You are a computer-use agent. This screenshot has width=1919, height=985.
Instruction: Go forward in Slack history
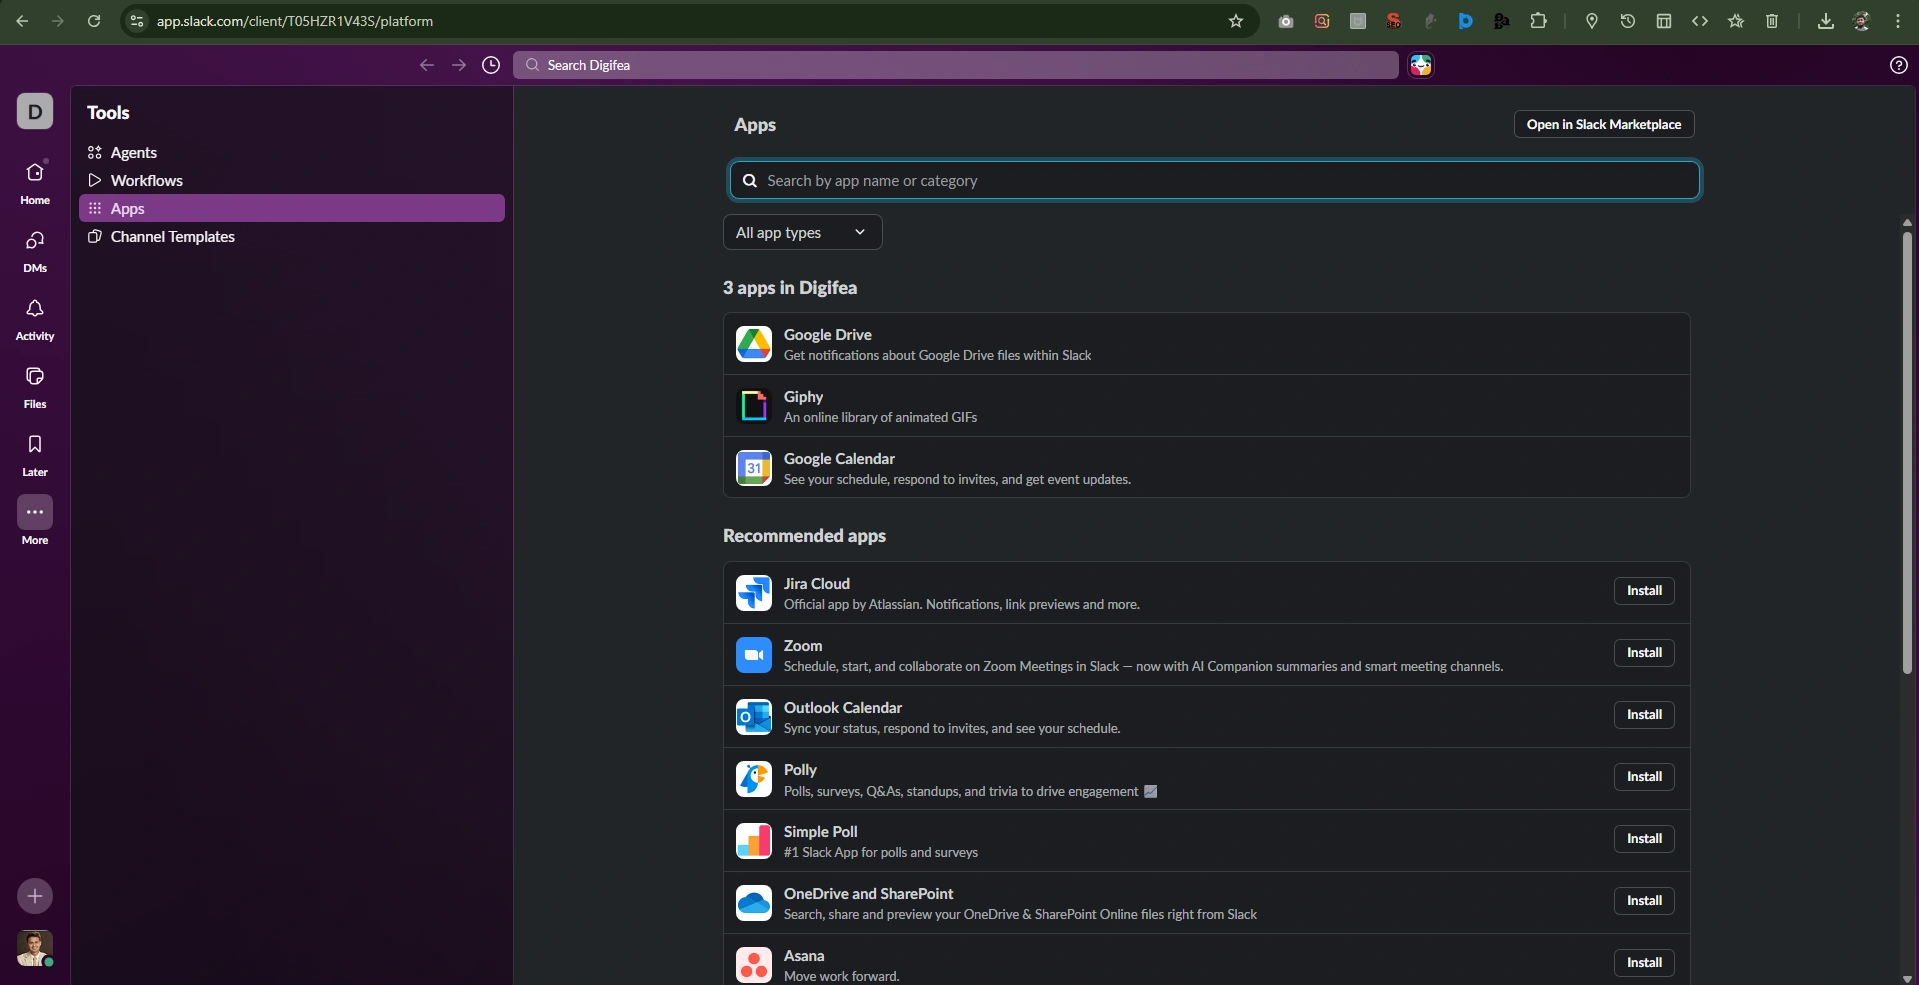459,65
